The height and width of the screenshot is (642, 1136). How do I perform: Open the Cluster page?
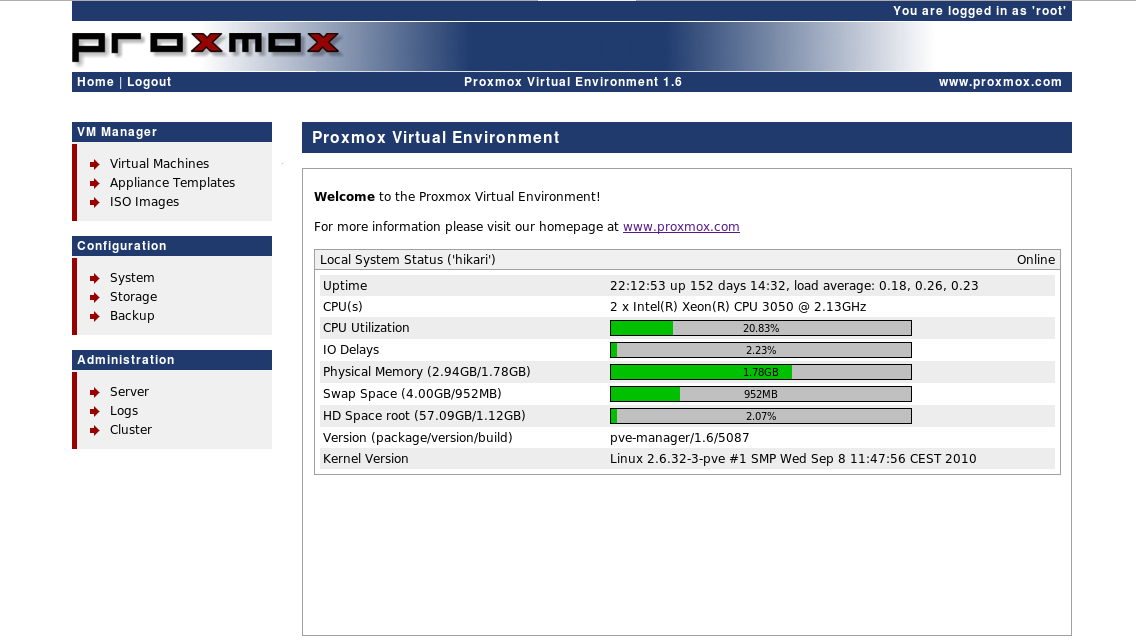click(x=130, y=429)
